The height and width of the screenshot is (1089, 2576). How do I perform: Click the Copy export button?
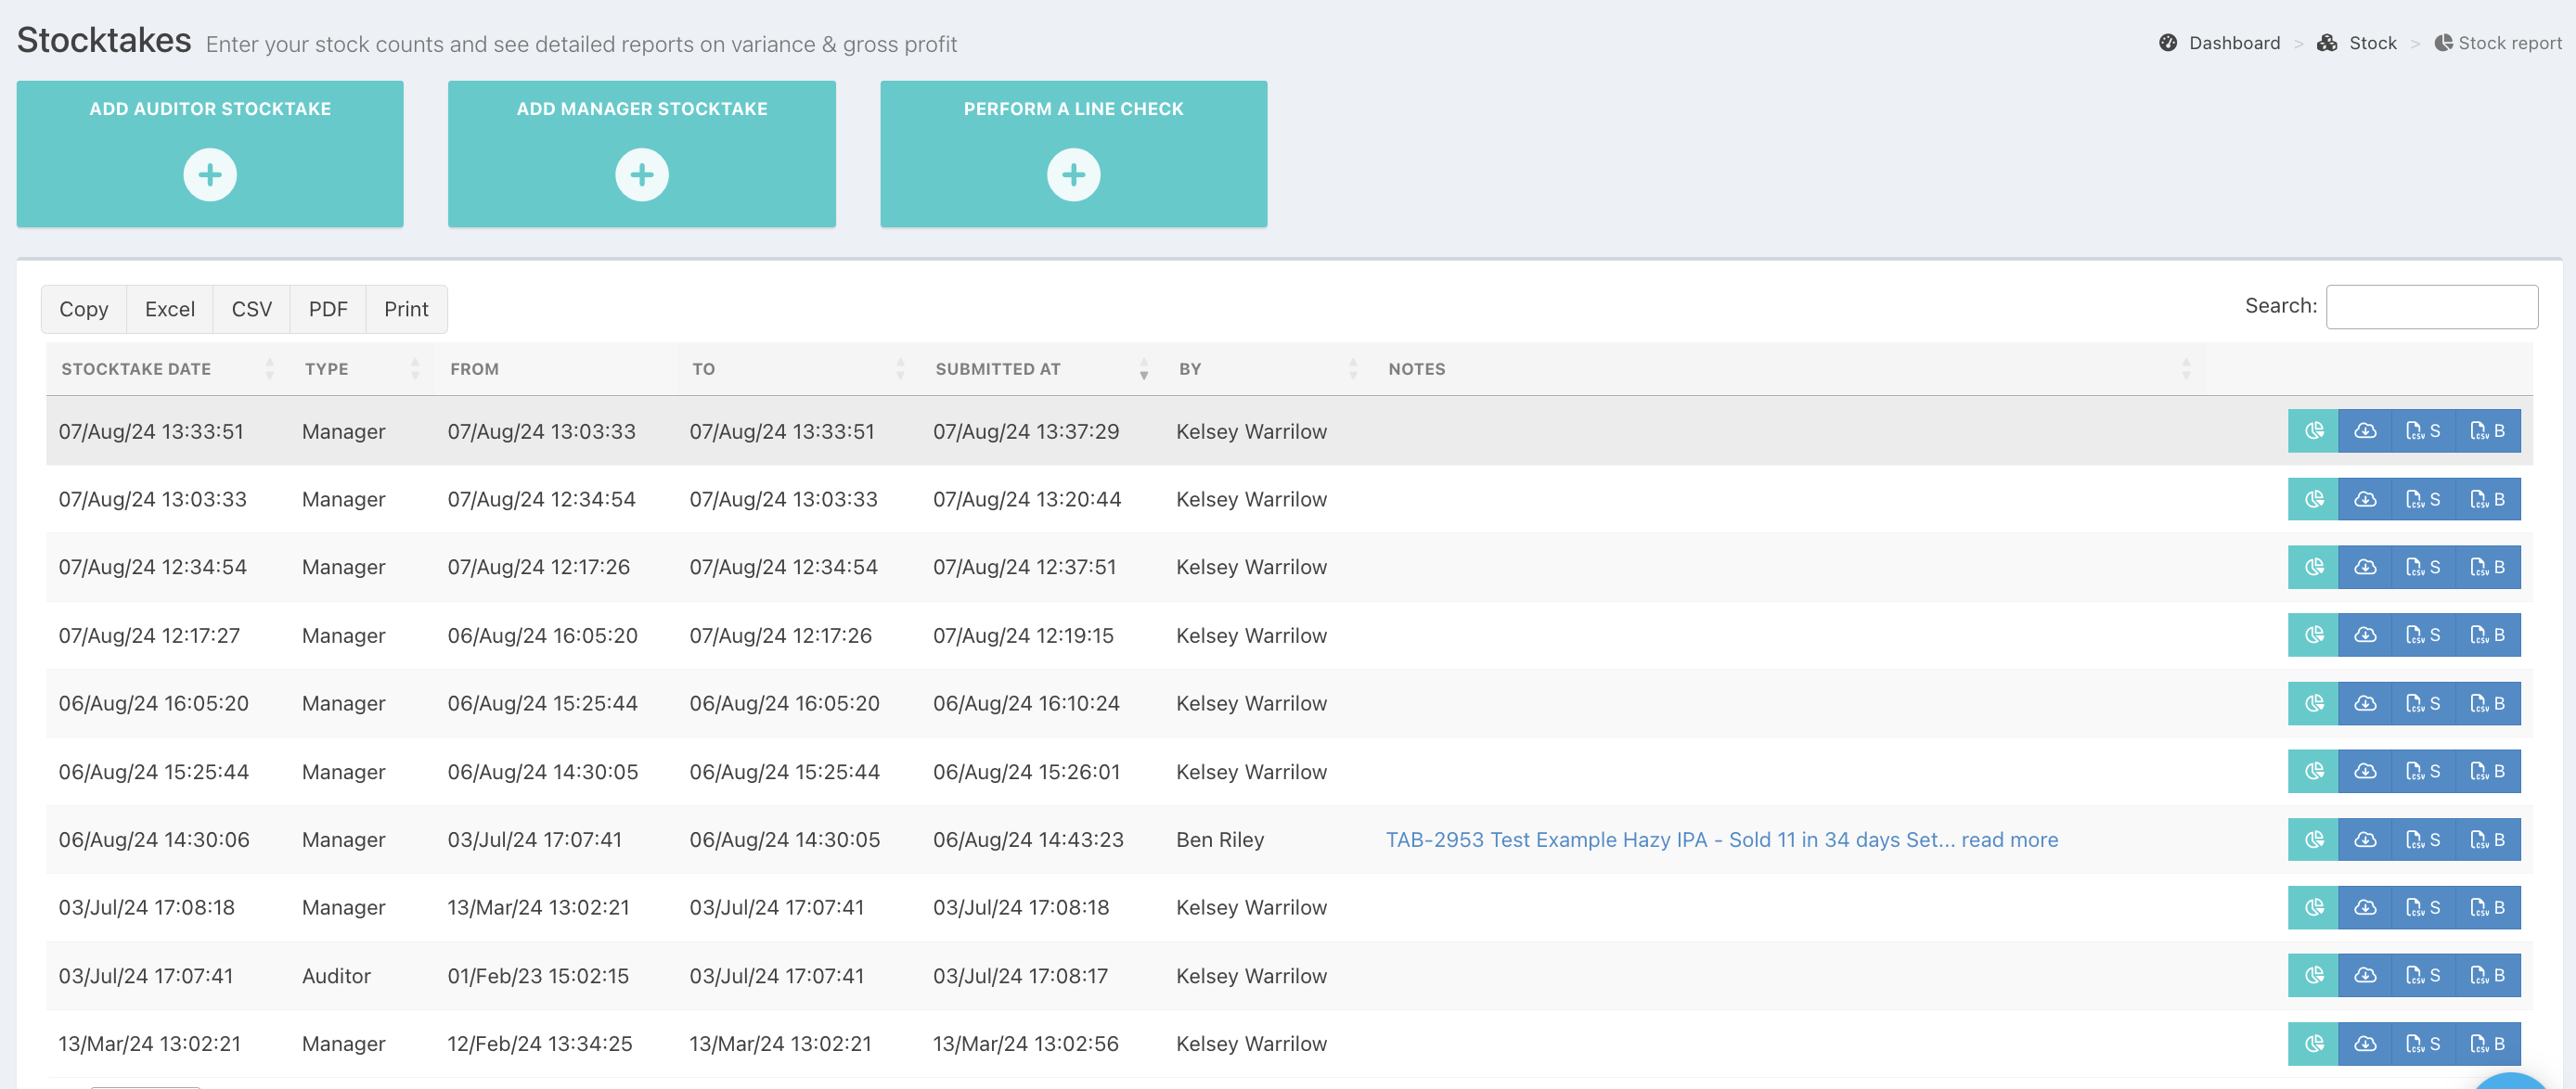coord(84,309)
